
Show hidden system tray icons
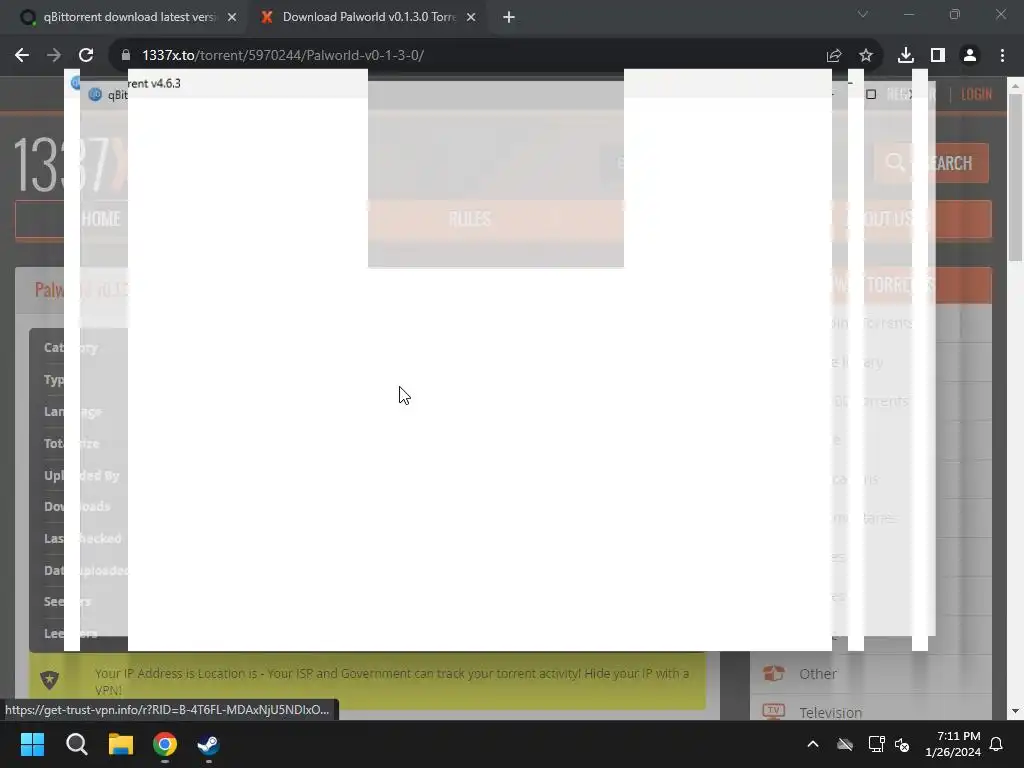pos(813,744)
